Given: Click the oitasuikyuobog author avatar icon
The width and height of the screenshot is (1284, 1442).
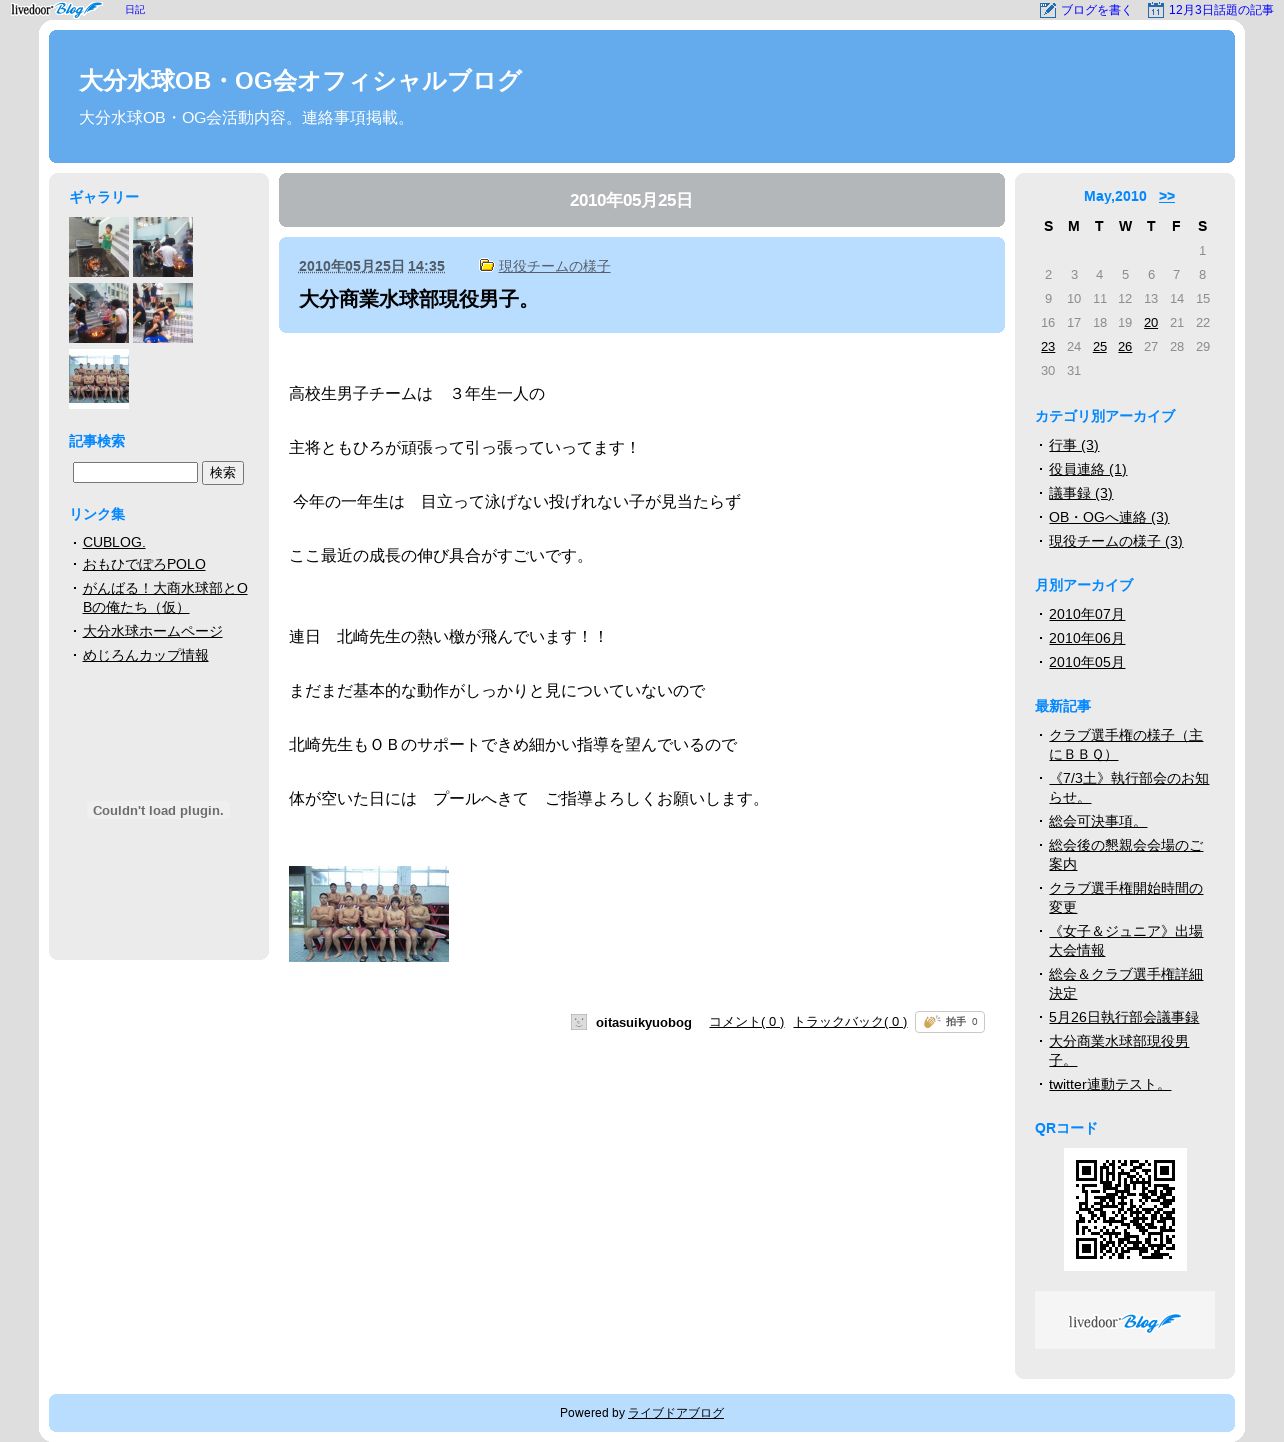Looking at the screenshot, I should pos(579,1022).
